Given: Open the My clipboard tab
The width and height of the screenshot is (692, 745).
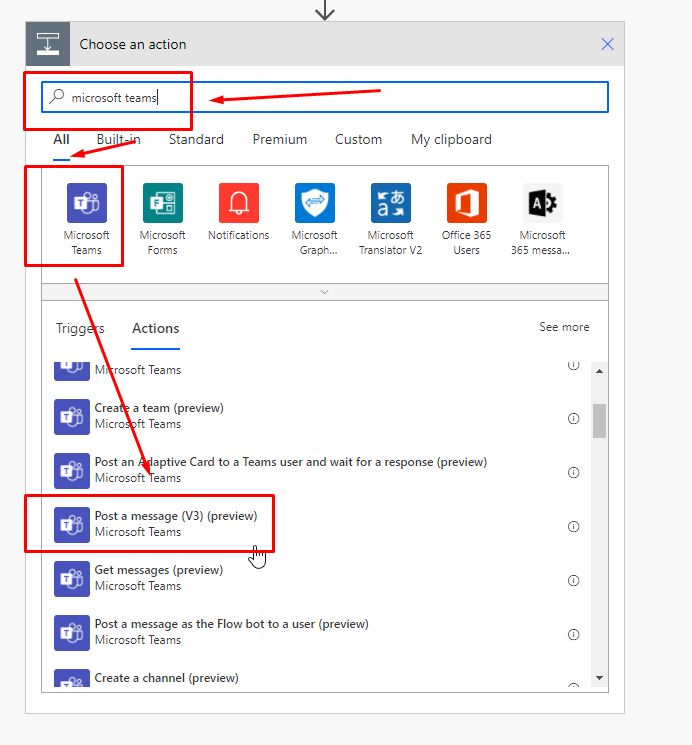Looking at the screenshot, I should click(x=452, y=139).
